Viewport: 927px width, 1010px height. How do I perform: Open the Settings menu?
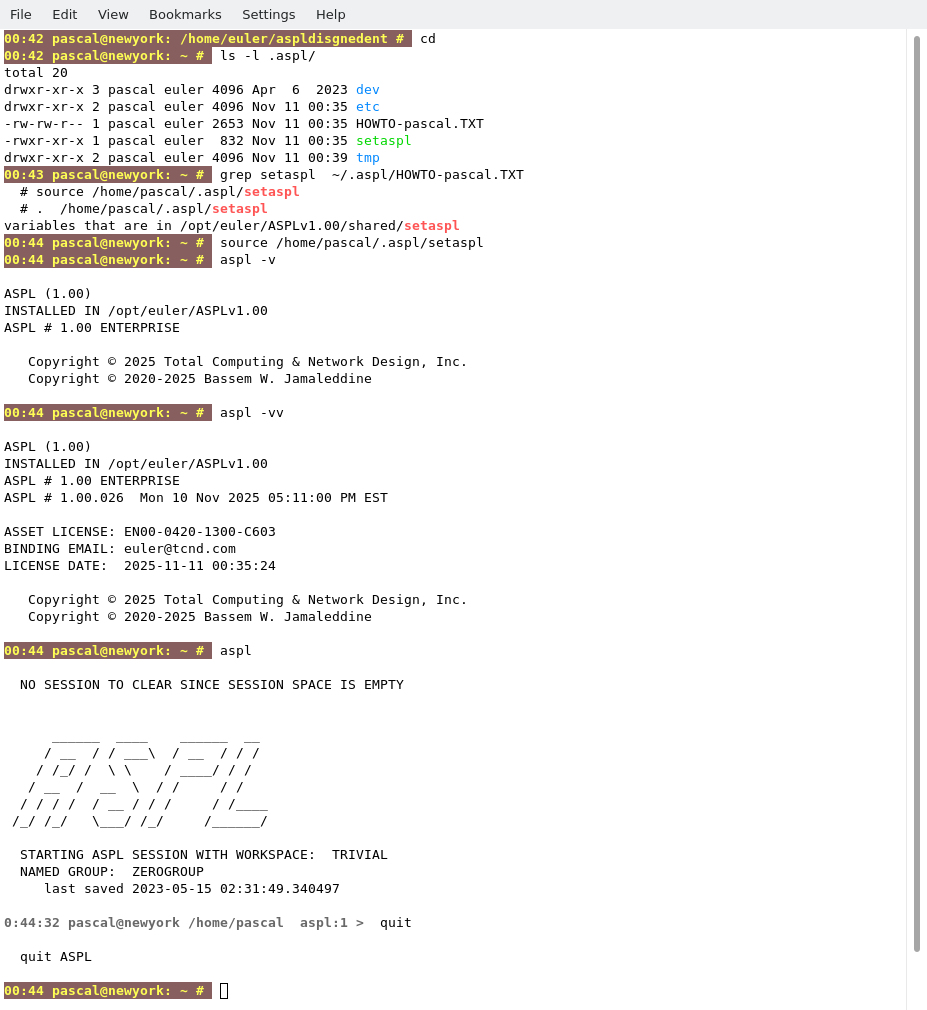pyautogui.click(x=268, y=14)
